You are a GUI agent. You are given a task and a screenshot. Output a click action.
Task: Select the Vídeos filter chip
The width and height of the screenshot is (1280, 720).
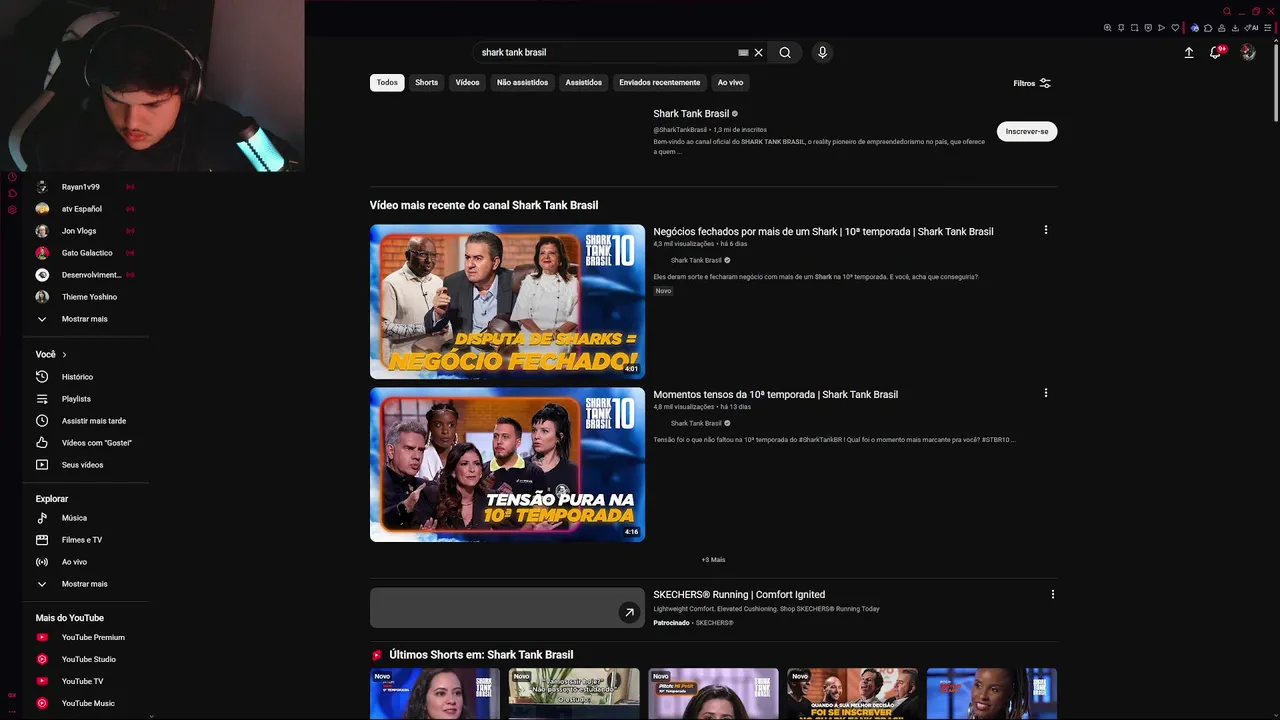coord(468,82)
